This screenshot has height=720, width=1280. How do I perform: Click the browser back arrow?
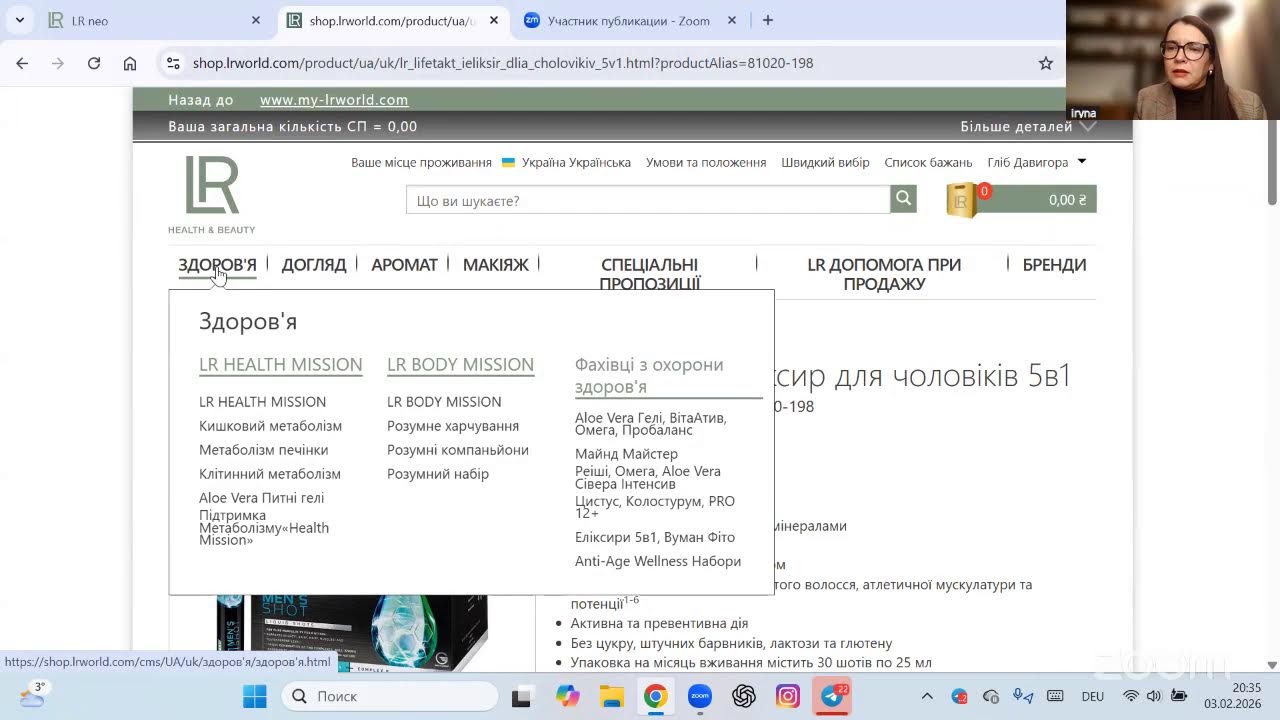(x=22, y=63)
